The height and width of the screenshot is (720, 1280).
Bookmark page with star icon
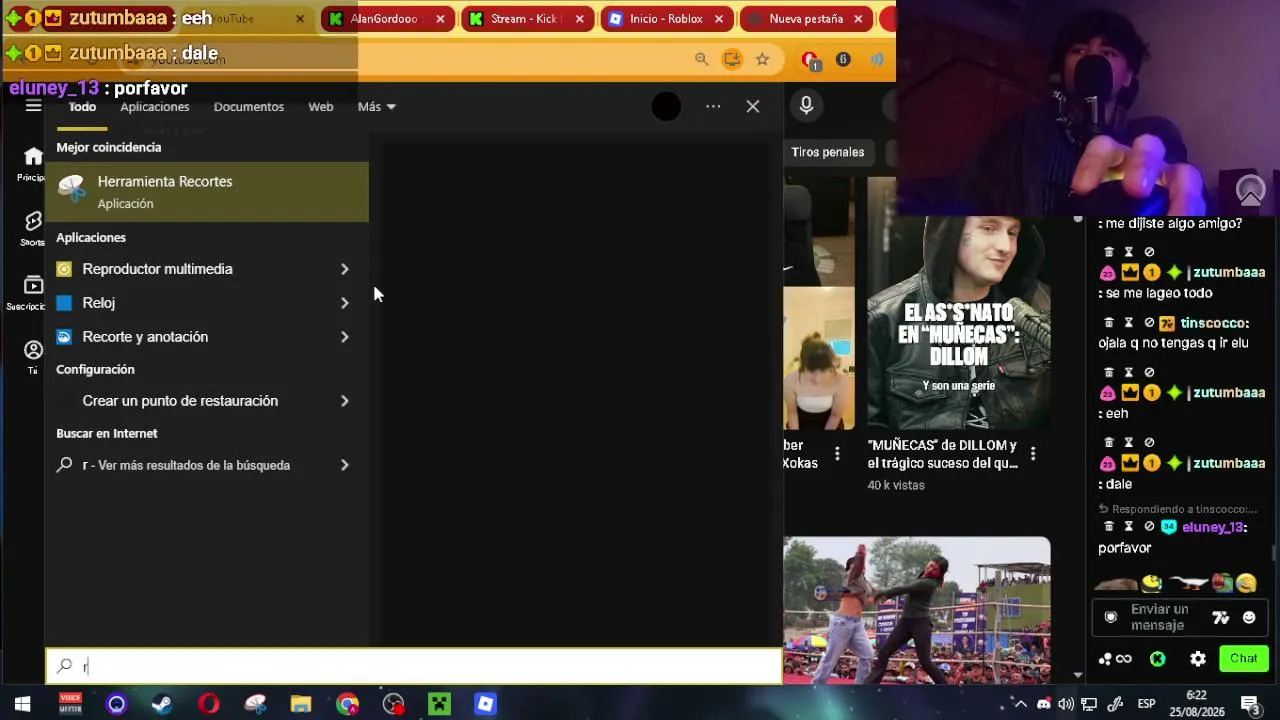pyautogui.click(x=763, y=60)
